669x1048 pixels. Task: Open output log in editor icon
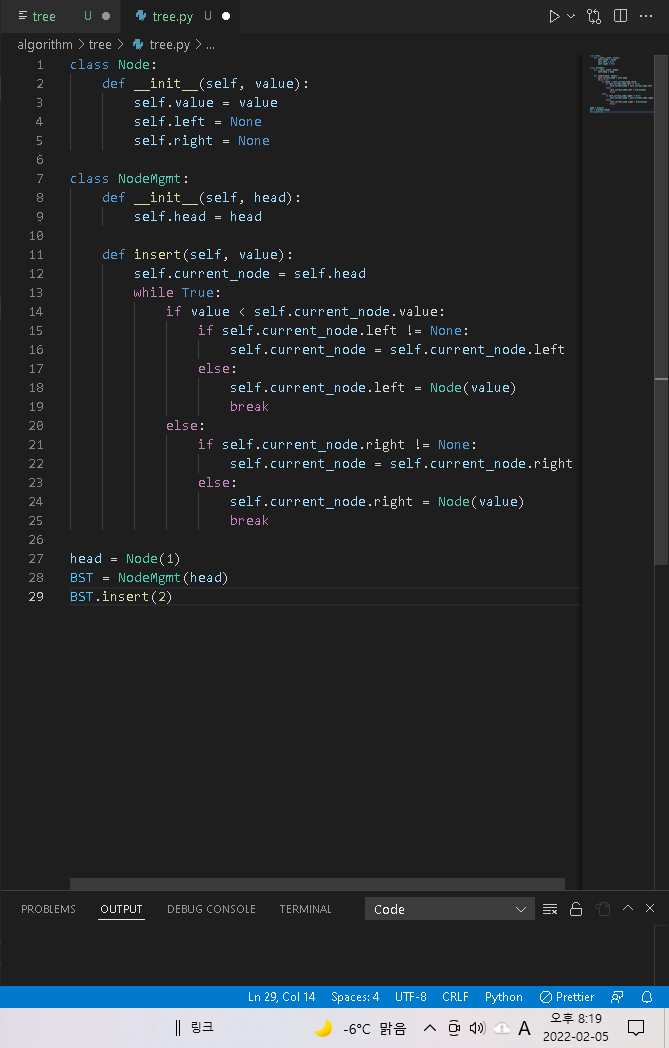coord(602,909)
